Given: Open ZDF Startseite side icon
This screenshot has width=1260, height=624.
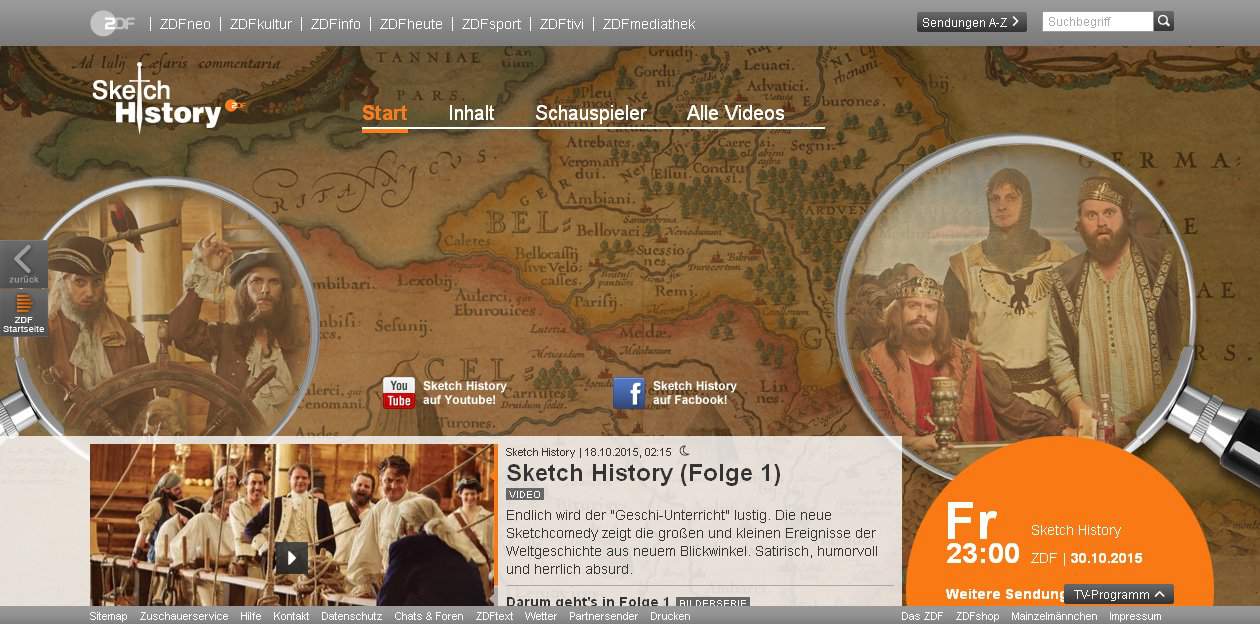Looking at the screenshot, I should pyautogui.click(x=24, y=313).
